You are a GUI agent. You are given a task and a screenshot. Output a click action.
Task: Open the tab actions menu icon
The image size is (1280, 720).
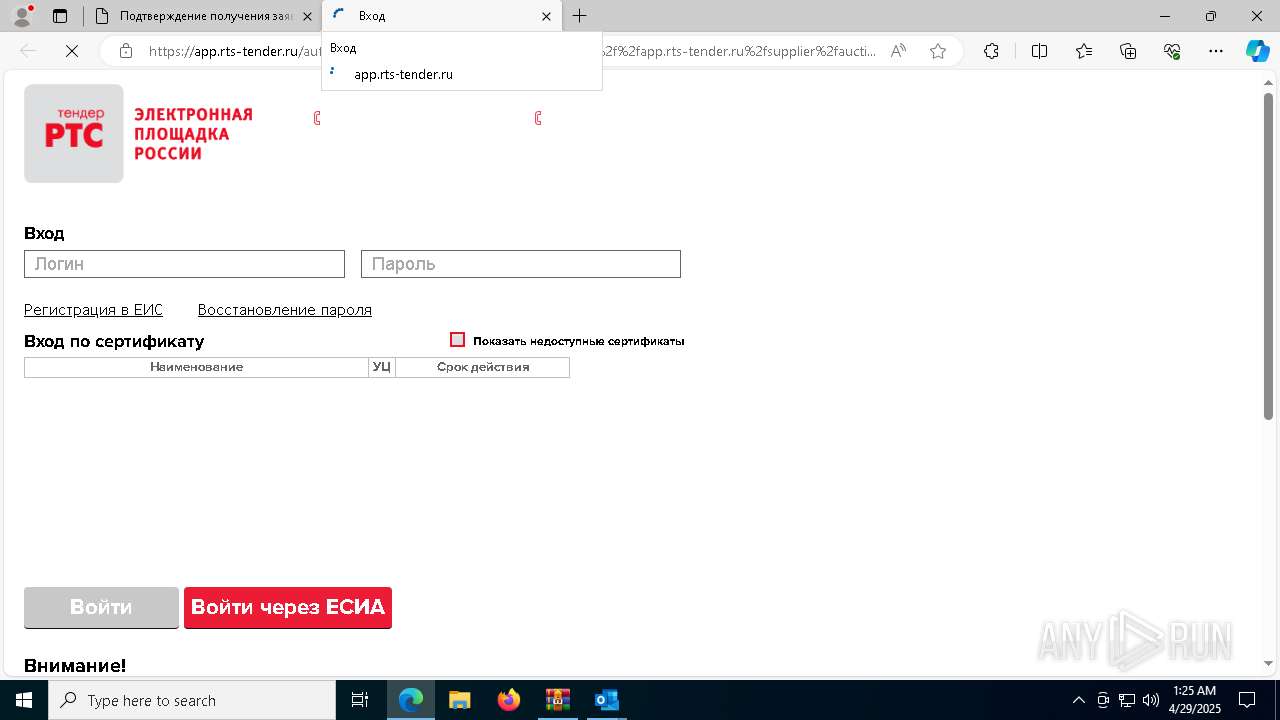coord(60,16)
